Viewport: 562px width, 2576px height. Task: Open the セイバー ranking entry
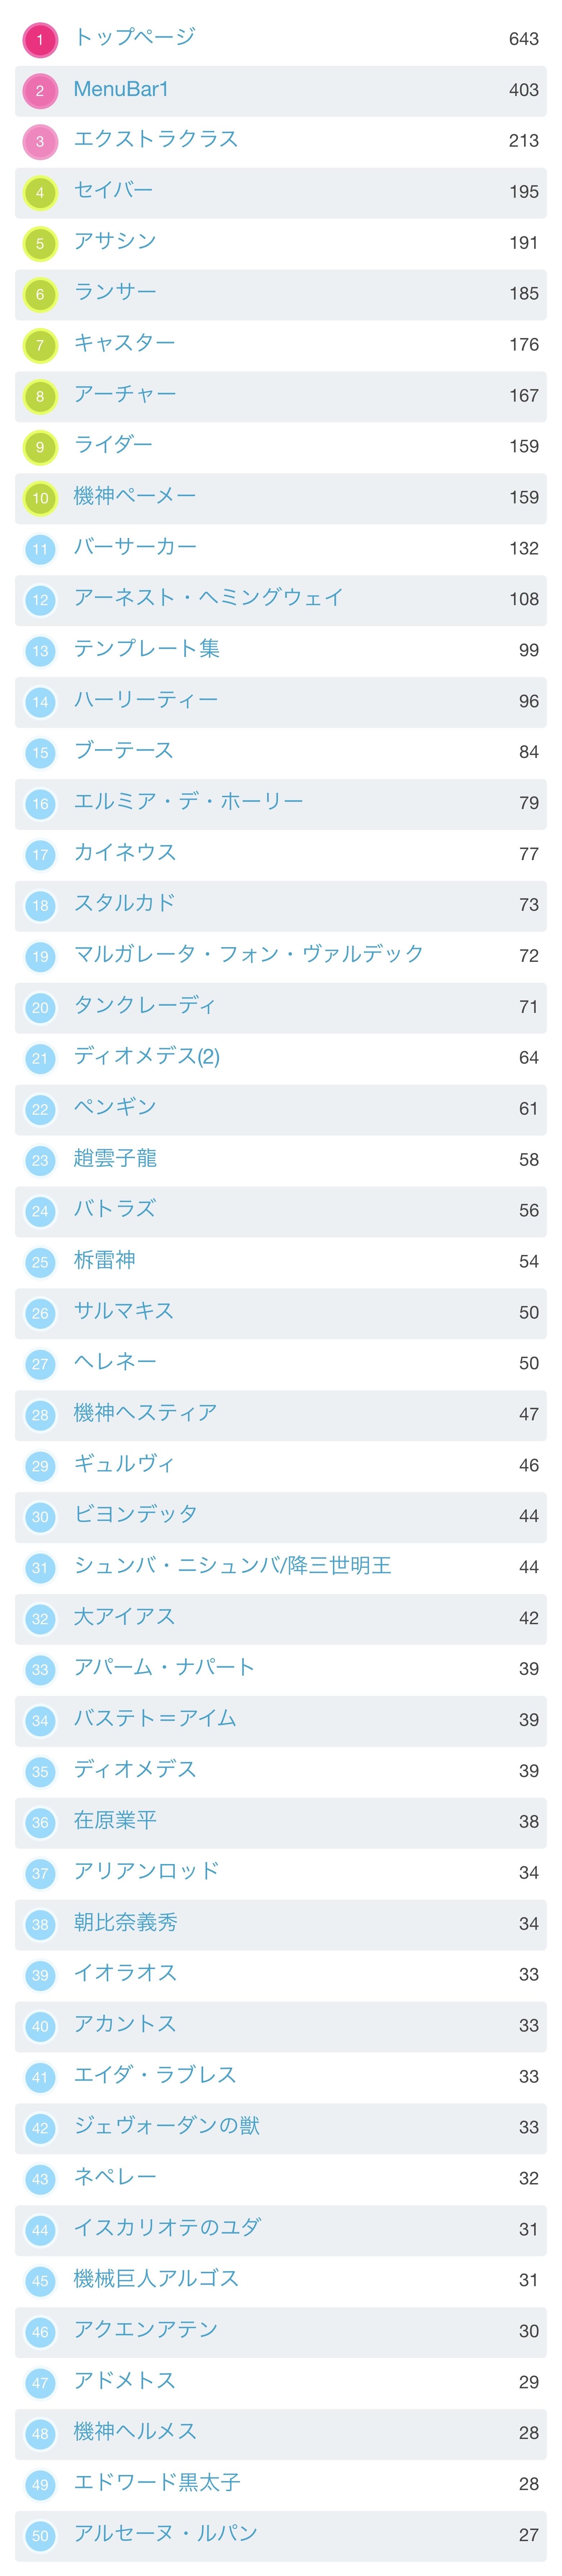(x=113, y=190)
